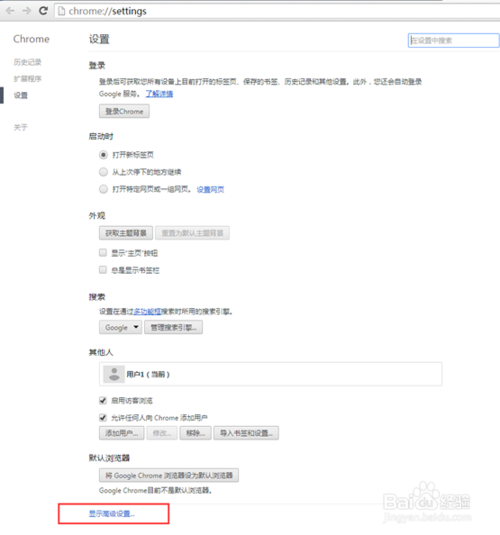Open the 了解详情 link
Viewport: 500px width, 535px height.
pyautogui.click(x=159, y=94)
